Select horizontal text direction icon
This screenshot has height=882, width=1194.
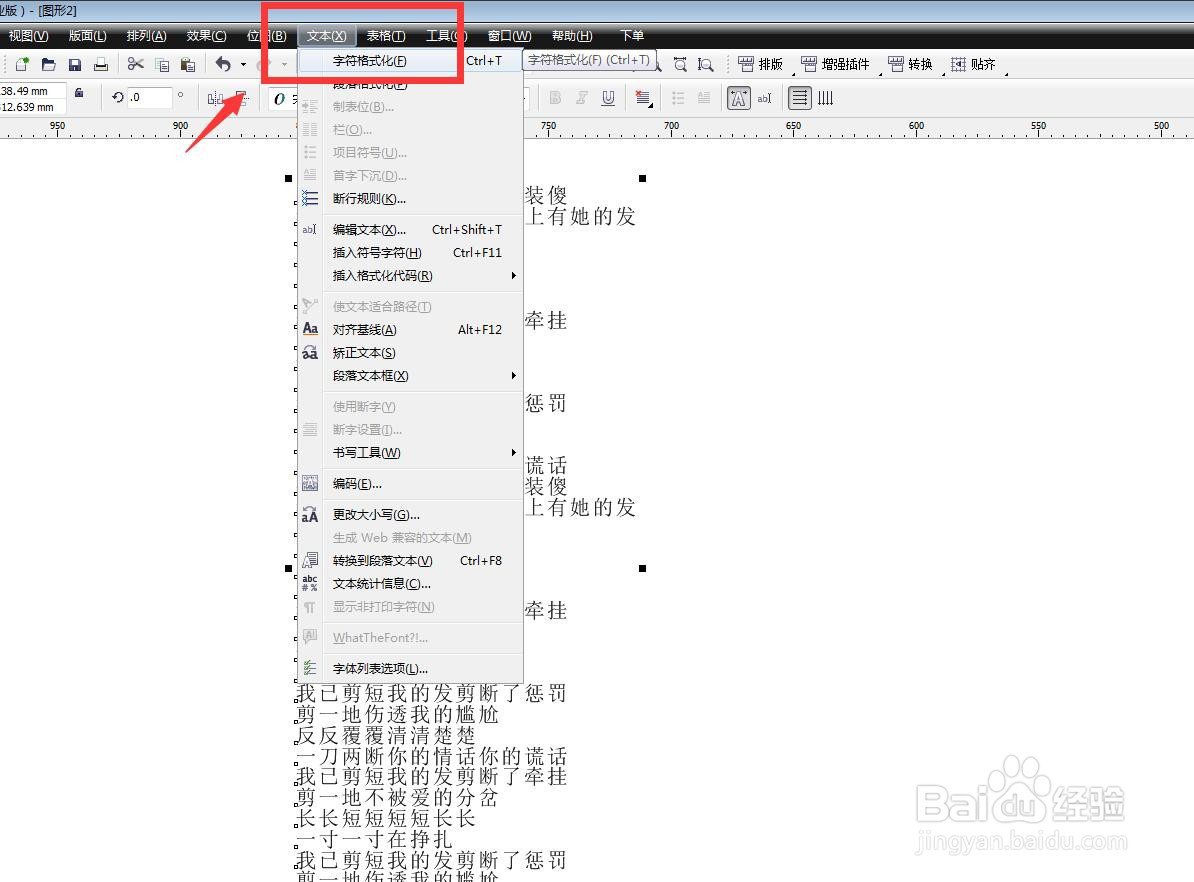[800, 97]
